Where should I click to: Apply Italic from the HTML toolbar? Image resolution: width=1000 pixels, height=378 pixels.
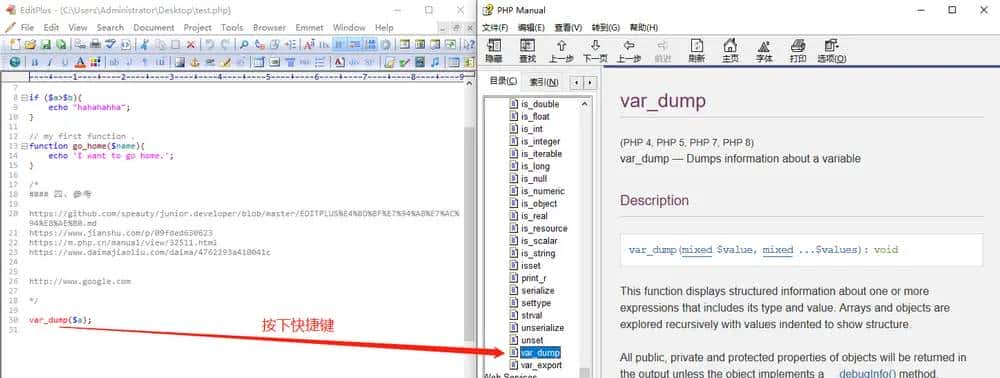(50, 62)
